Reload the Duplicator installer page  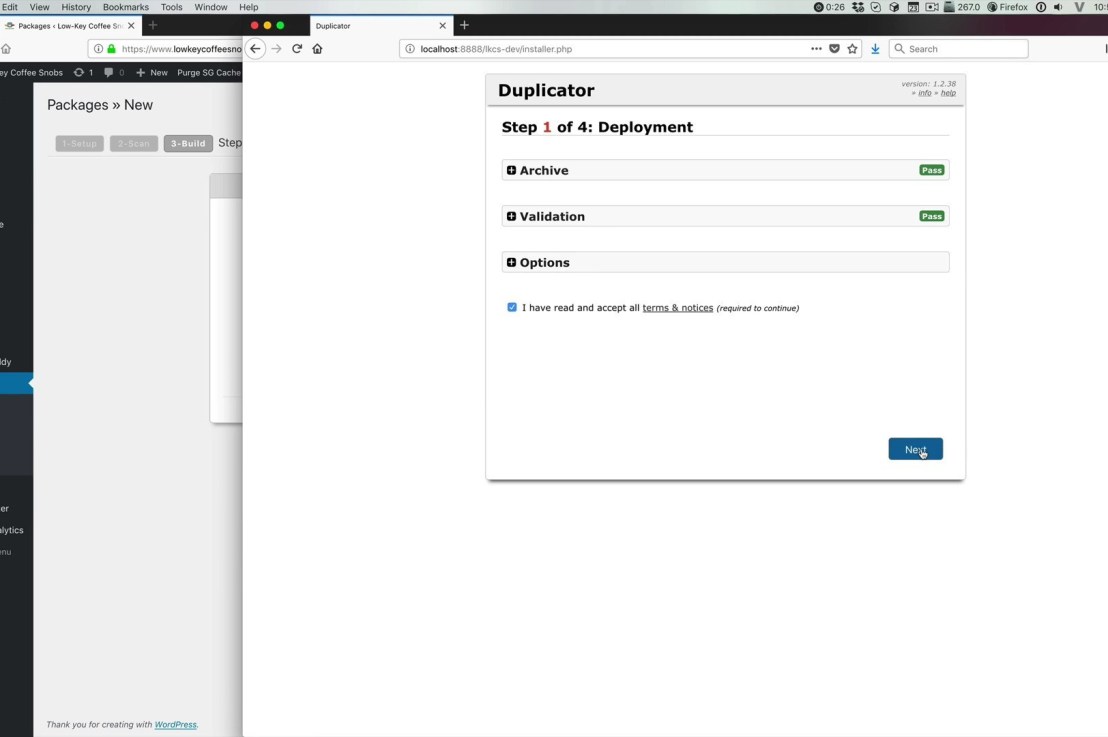coord(296,48)
